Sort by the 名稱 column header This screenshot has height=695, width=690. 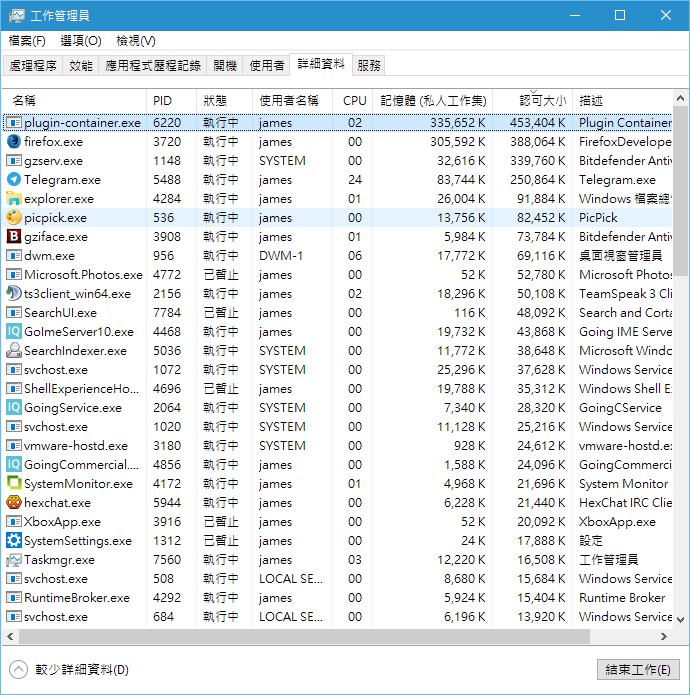click(74, 101)
